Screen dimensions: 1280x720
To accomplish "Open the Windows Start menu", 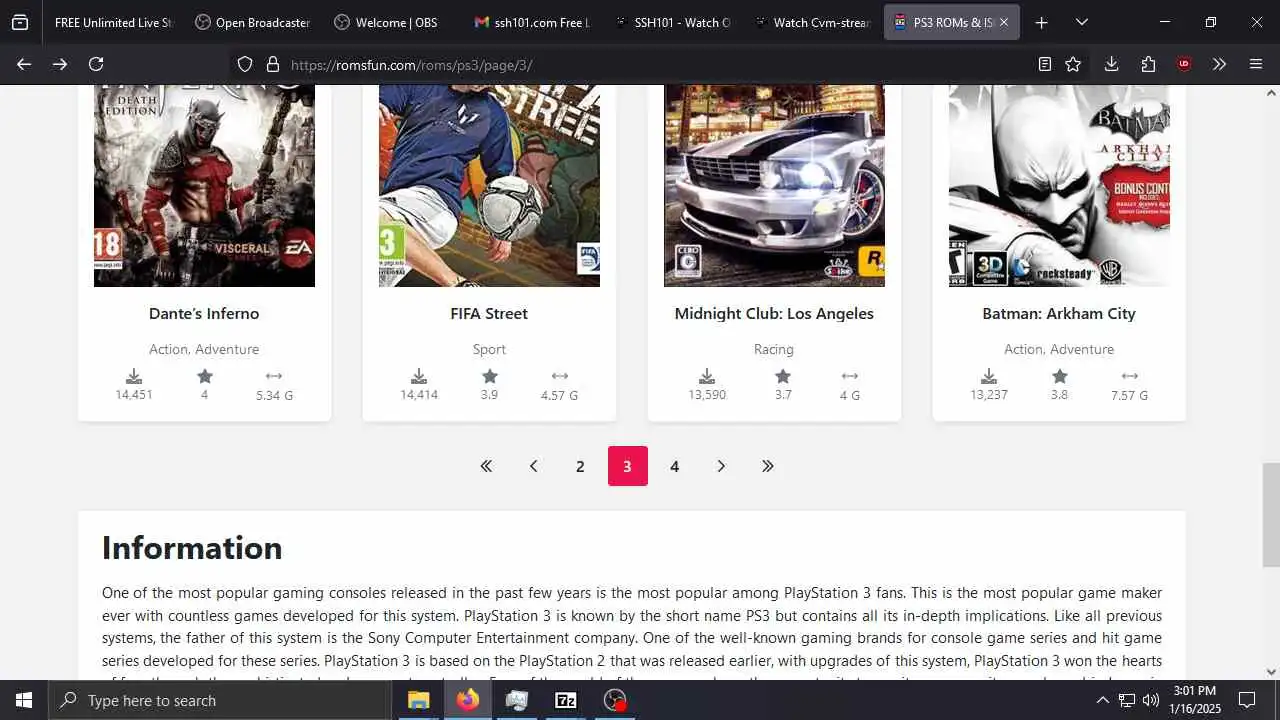I will pyautogui.click(x=24, y=700).
